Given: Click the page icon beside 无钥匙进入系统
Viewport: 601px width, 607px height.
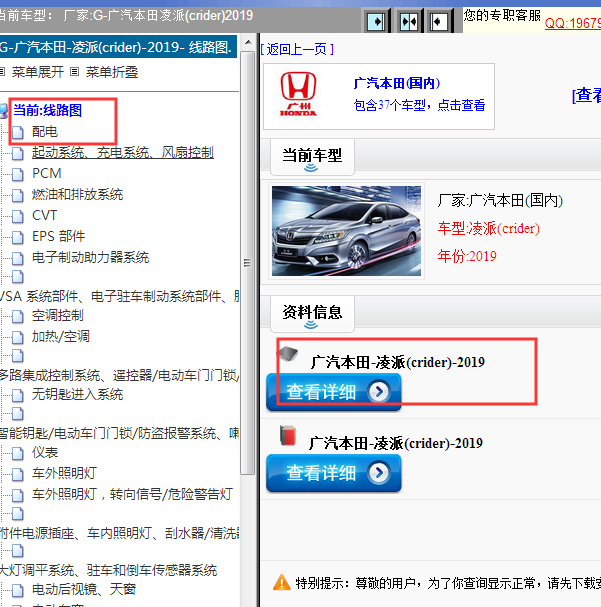Looking at the screenshot, I should pos(17,395).
